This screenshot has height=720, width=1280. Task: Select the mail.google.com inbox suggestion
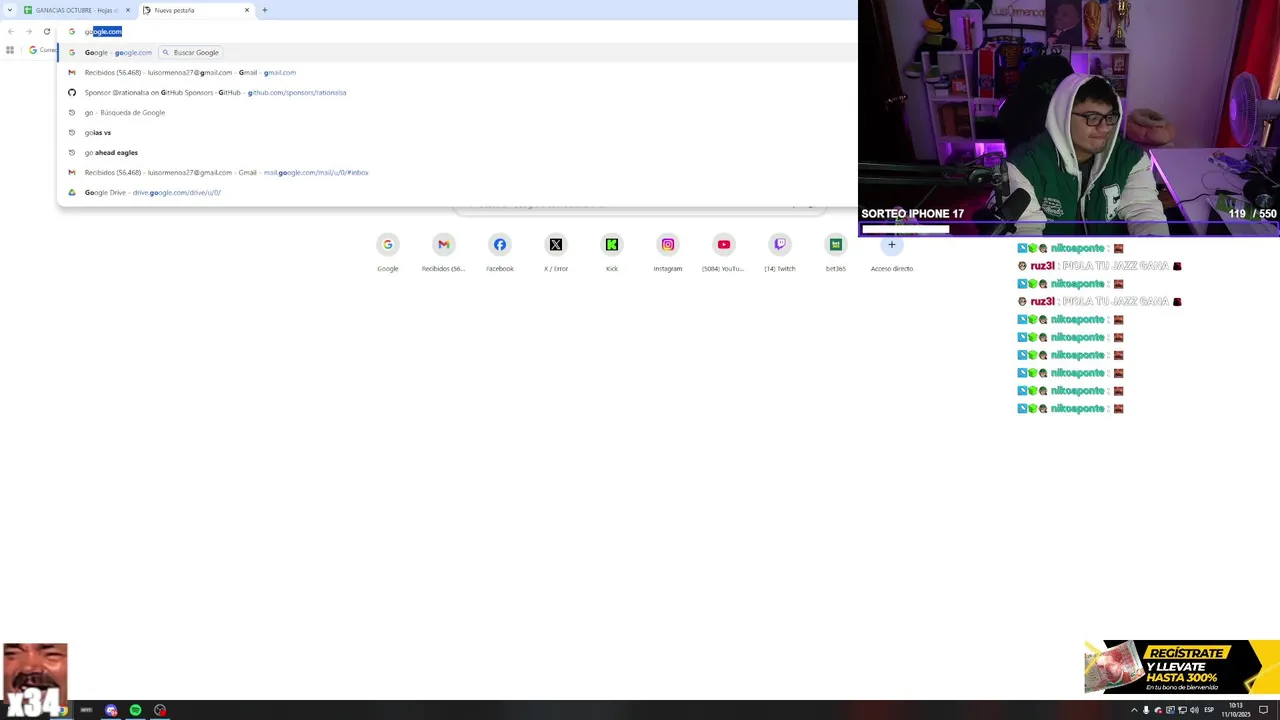coord(456,172)
